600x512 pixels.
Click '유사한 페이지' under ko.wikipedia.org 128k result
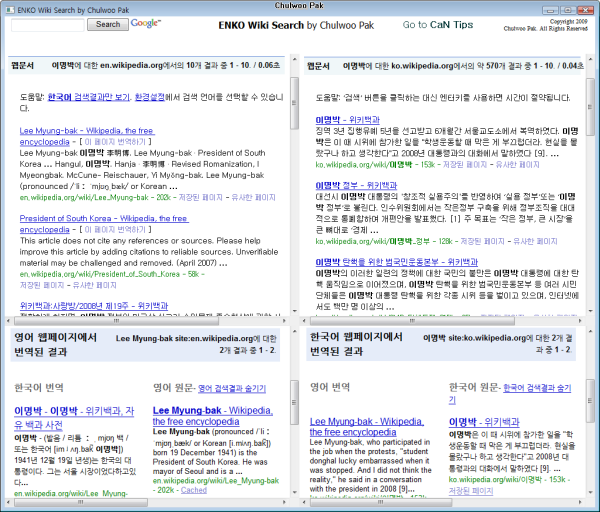click(x=535, y=241)
